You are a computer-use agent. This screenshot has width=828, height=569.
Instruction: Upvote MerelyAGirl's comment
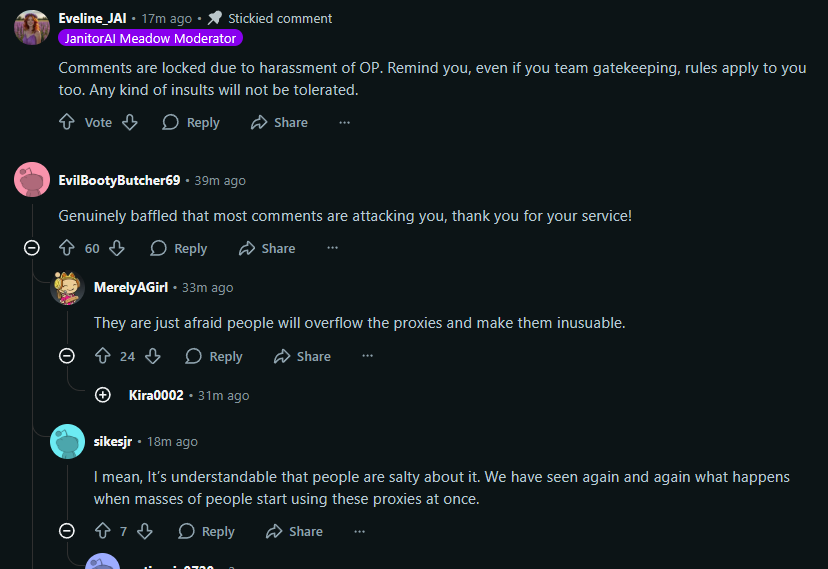(102, 356)
